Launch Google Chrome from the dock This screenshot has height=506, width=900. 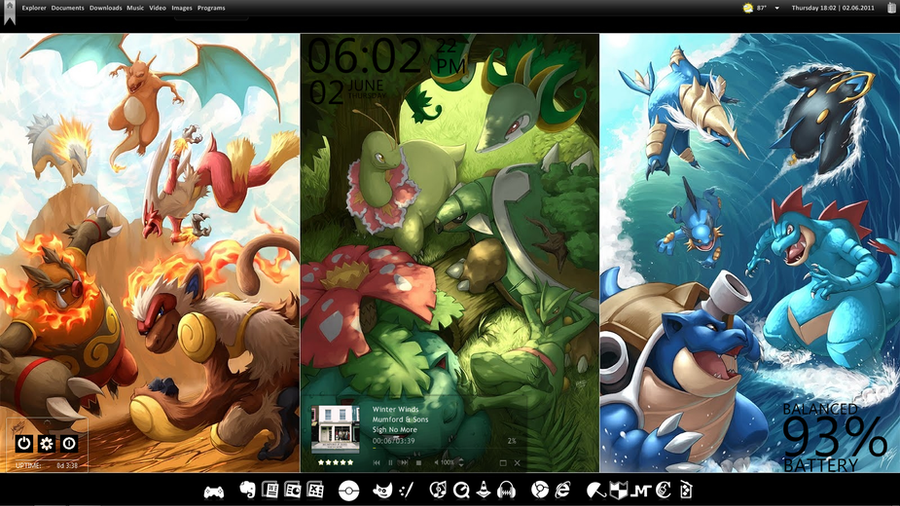[x=540, y=491]
